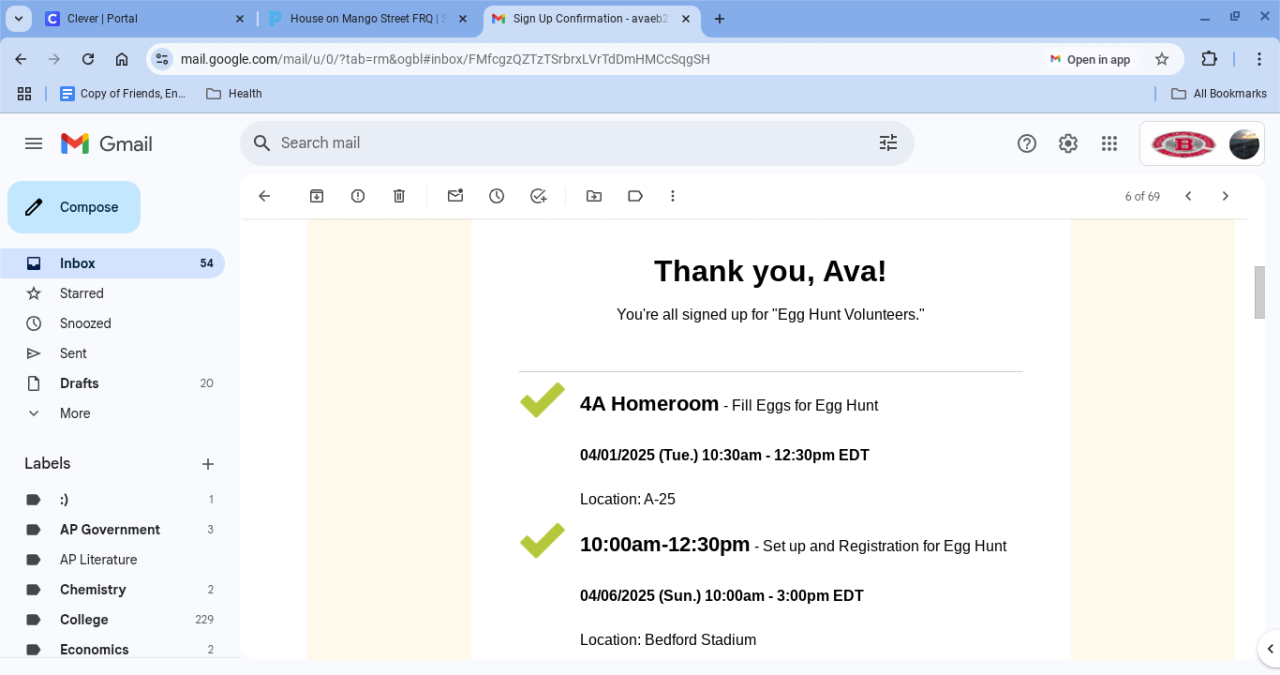Move email to a folder
The width and height of the screenshot is (1280, 675).
[594, 196]
